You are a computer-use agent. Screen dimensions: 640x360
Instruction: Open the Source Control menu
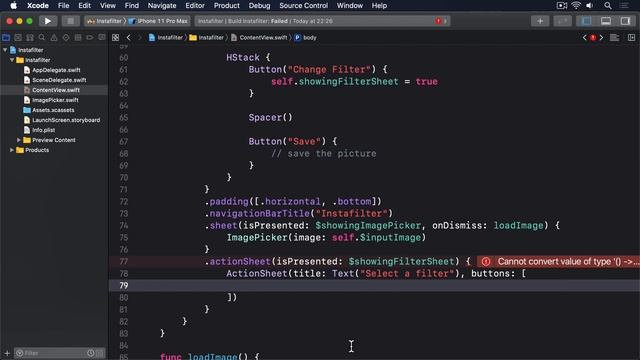coord(303,6)
